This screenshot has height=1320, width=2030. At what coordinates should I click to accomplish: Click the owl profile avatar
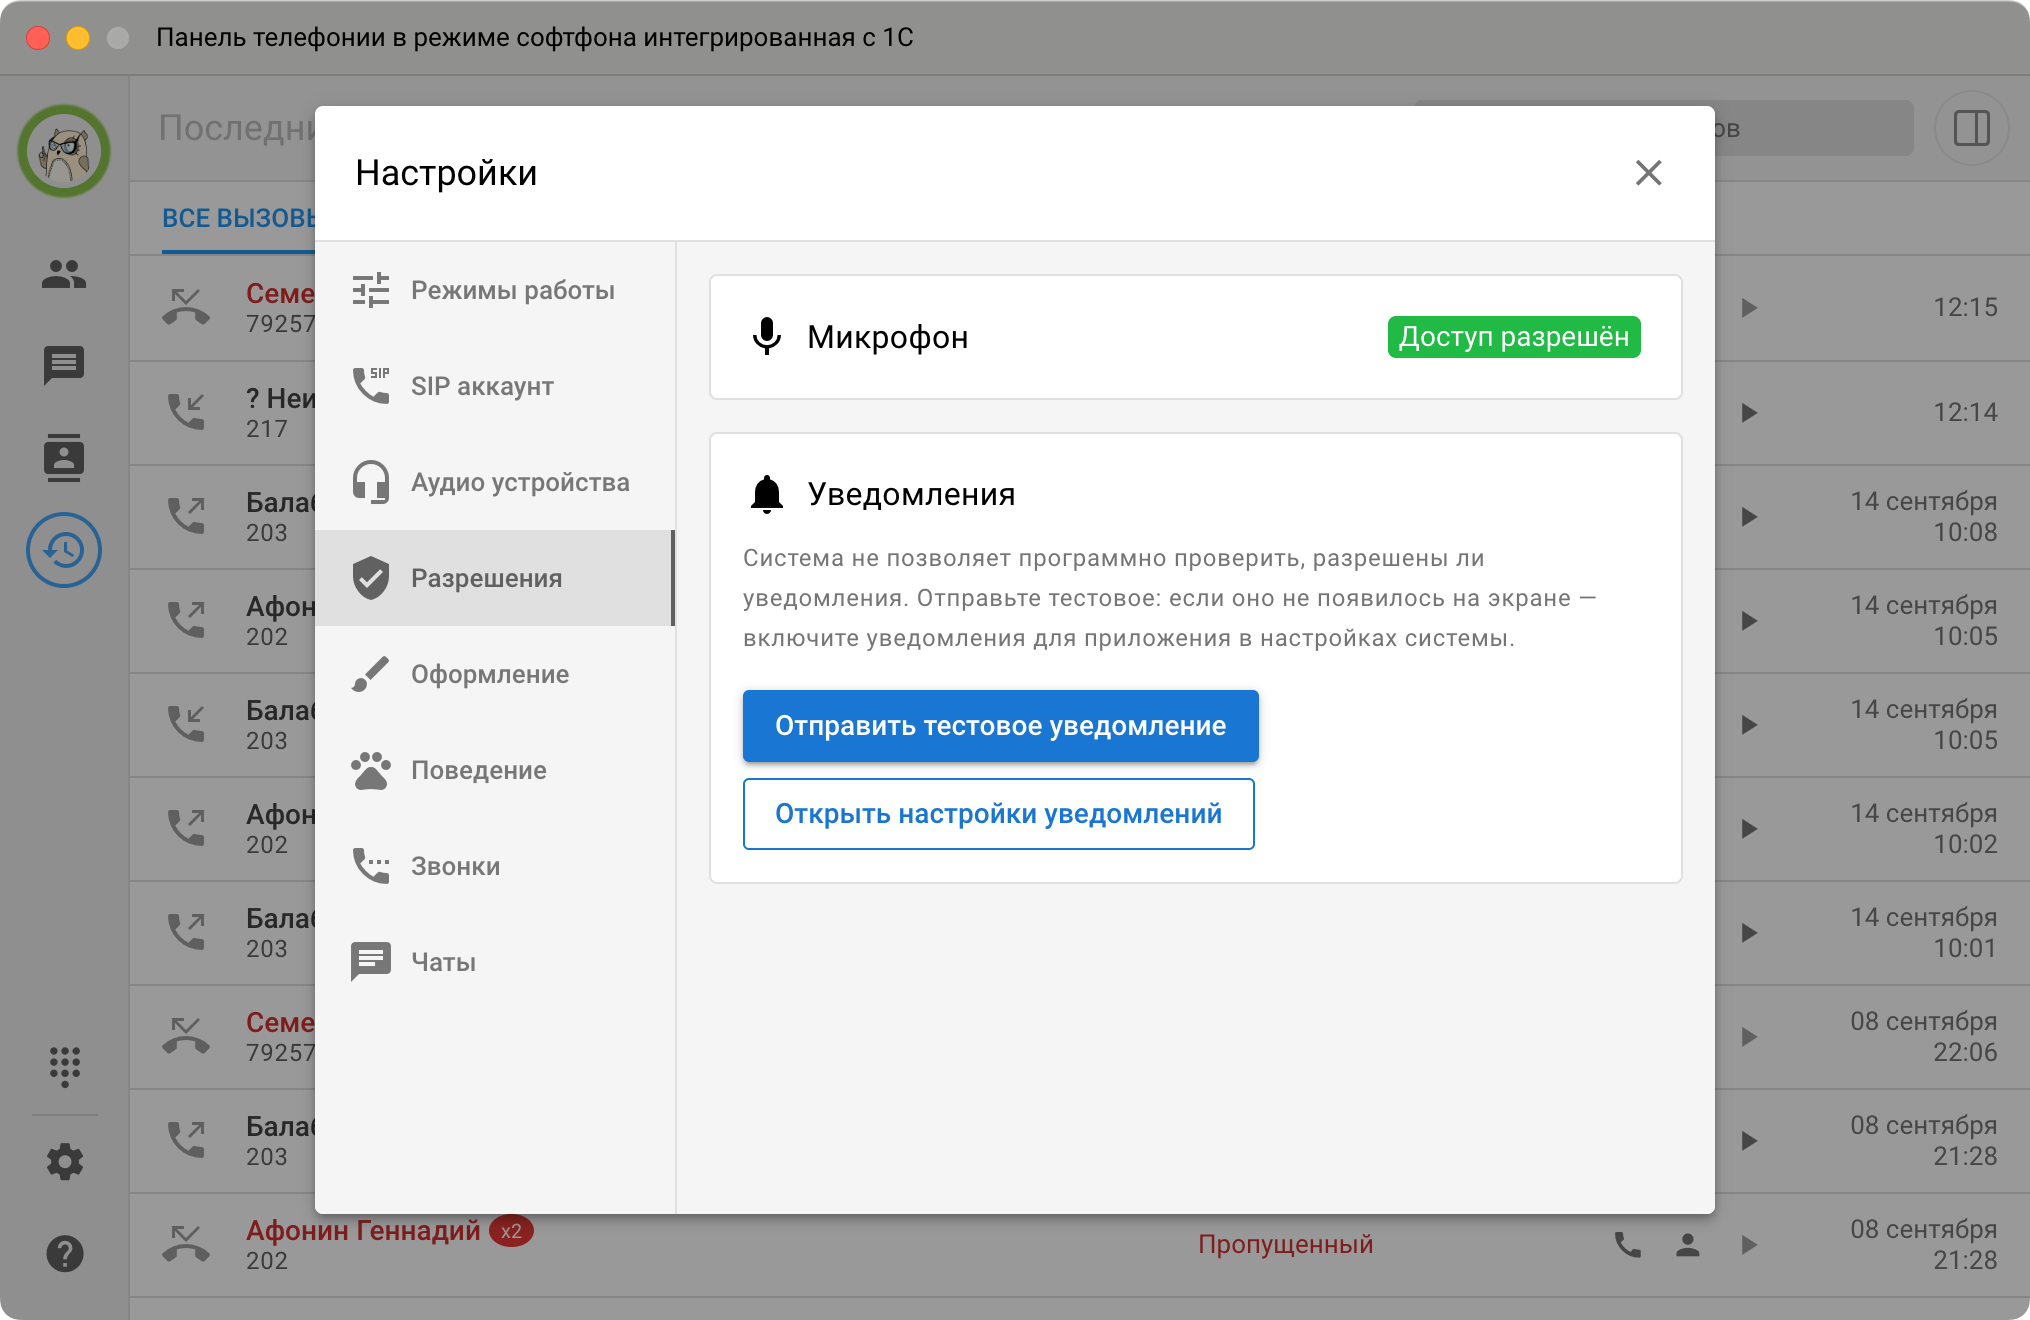coord(64,151)
